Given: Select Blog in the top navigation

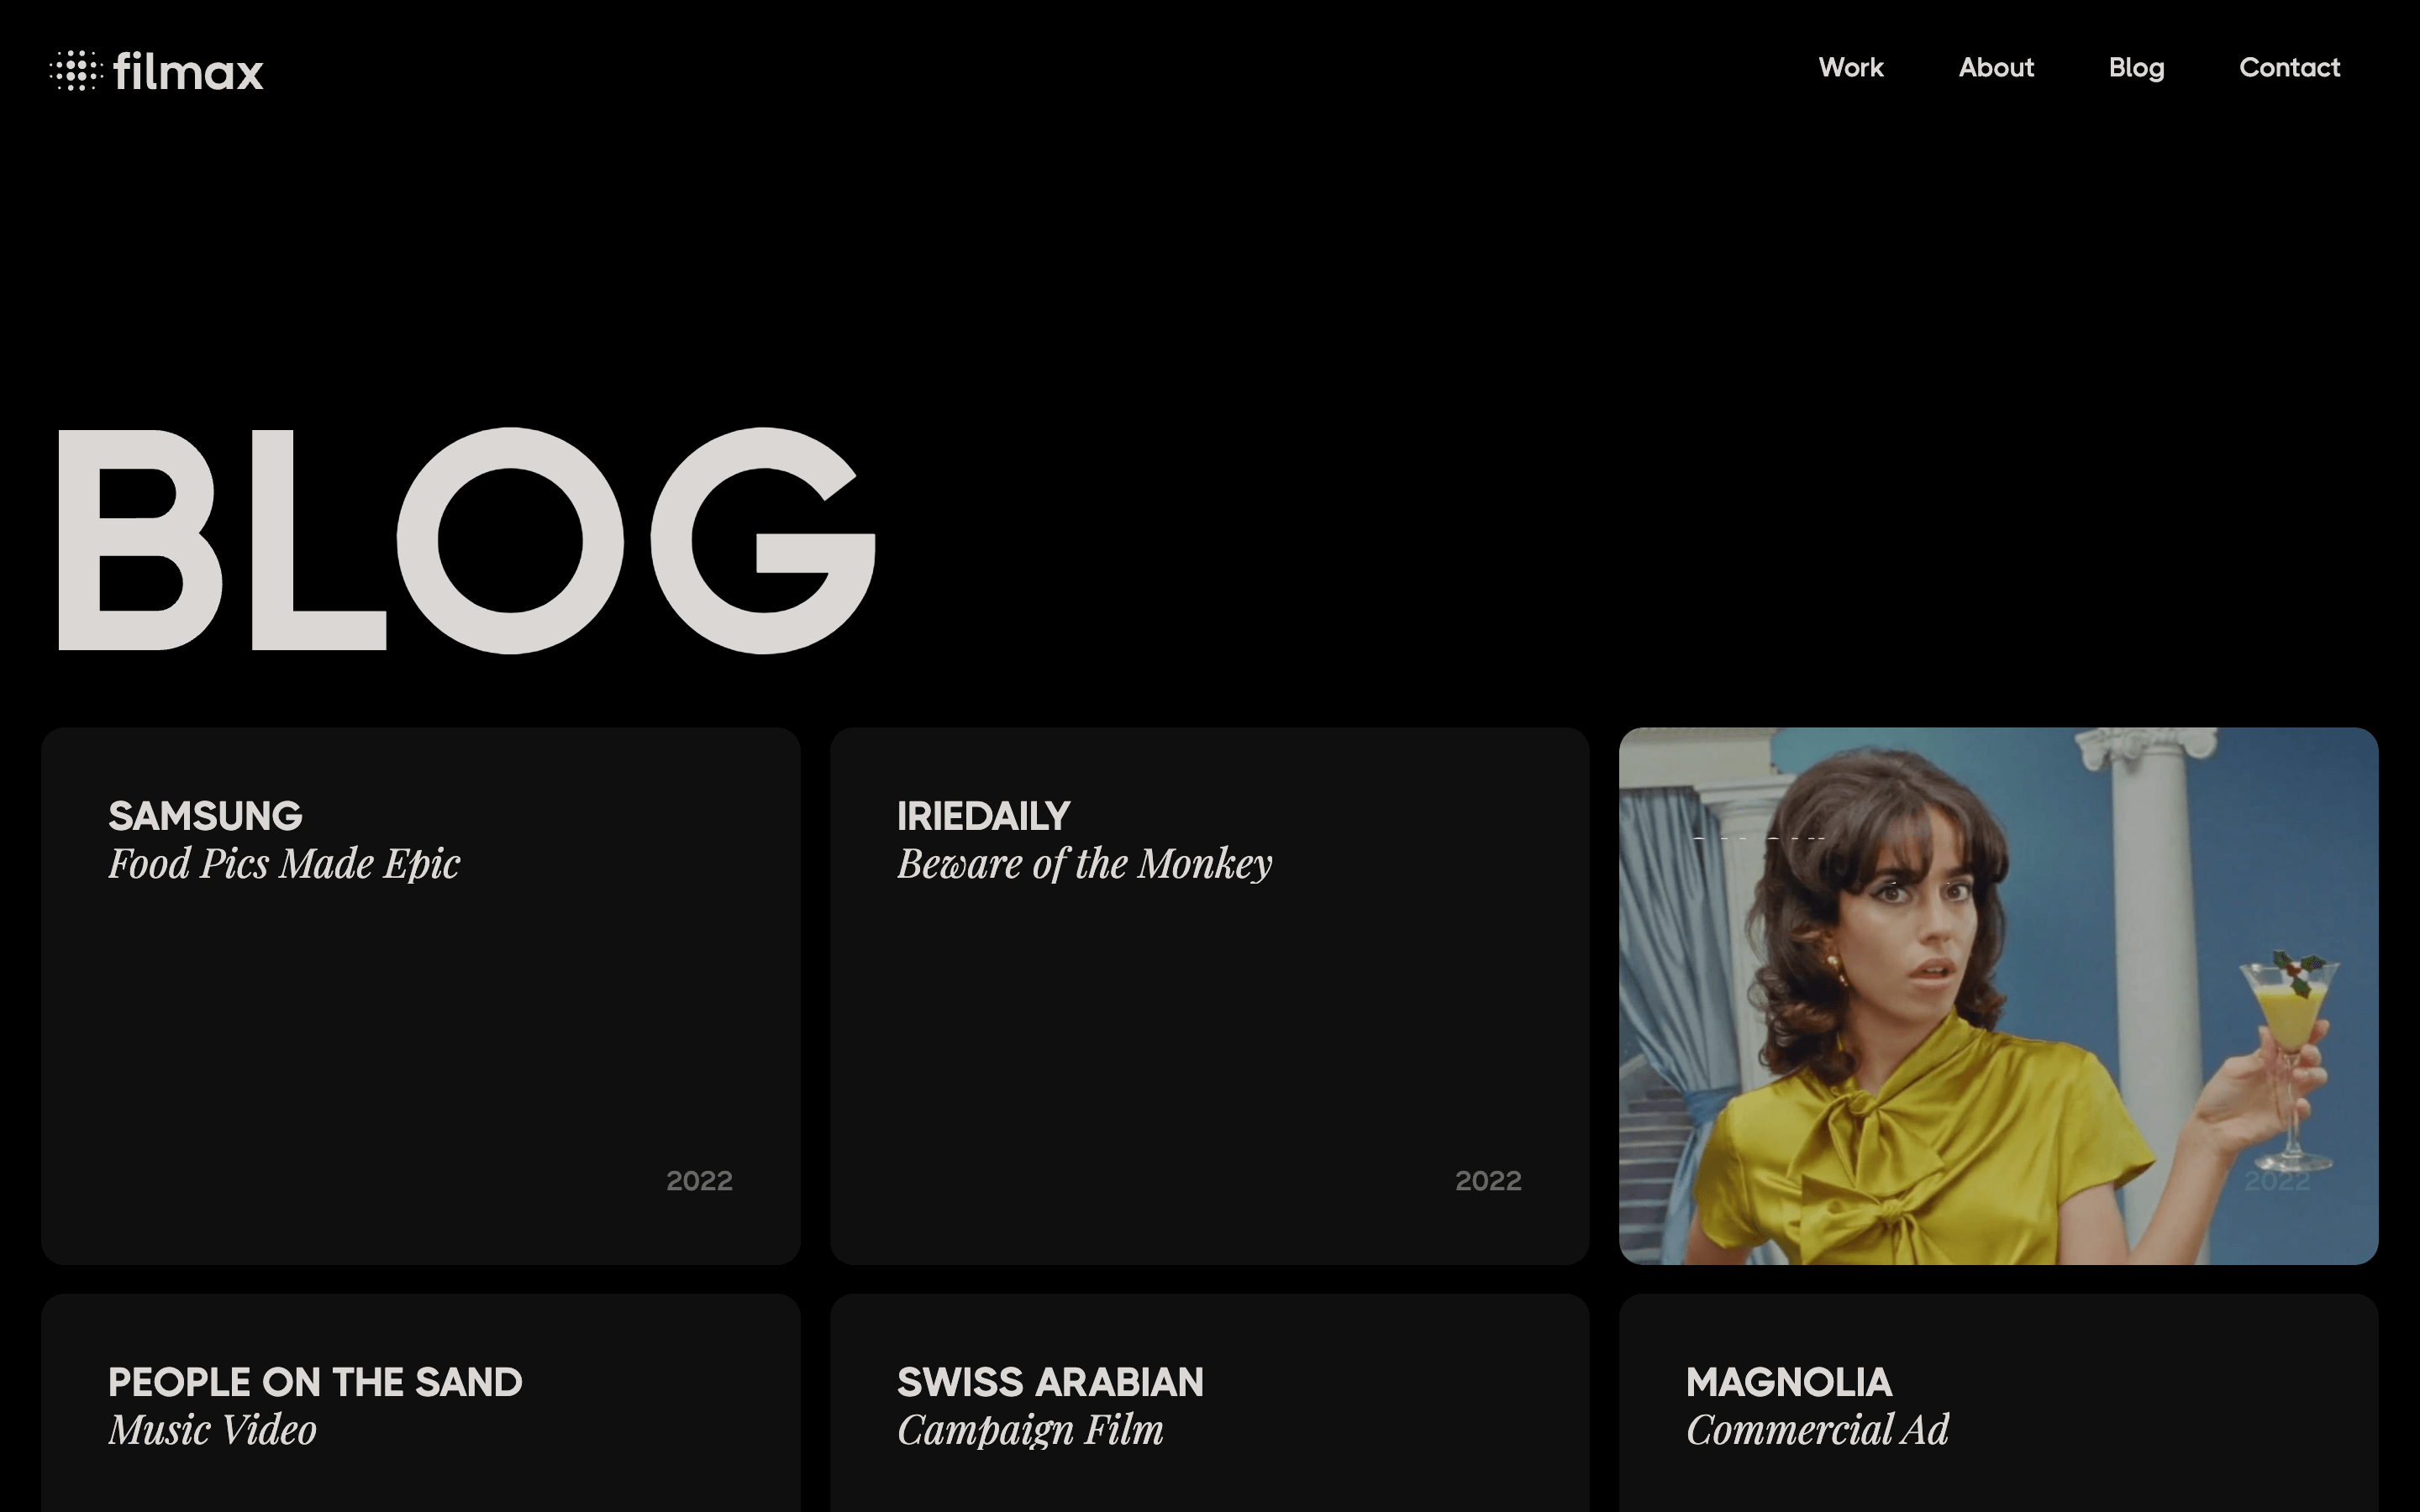Looking at the screenshot, I should 2136,68.
